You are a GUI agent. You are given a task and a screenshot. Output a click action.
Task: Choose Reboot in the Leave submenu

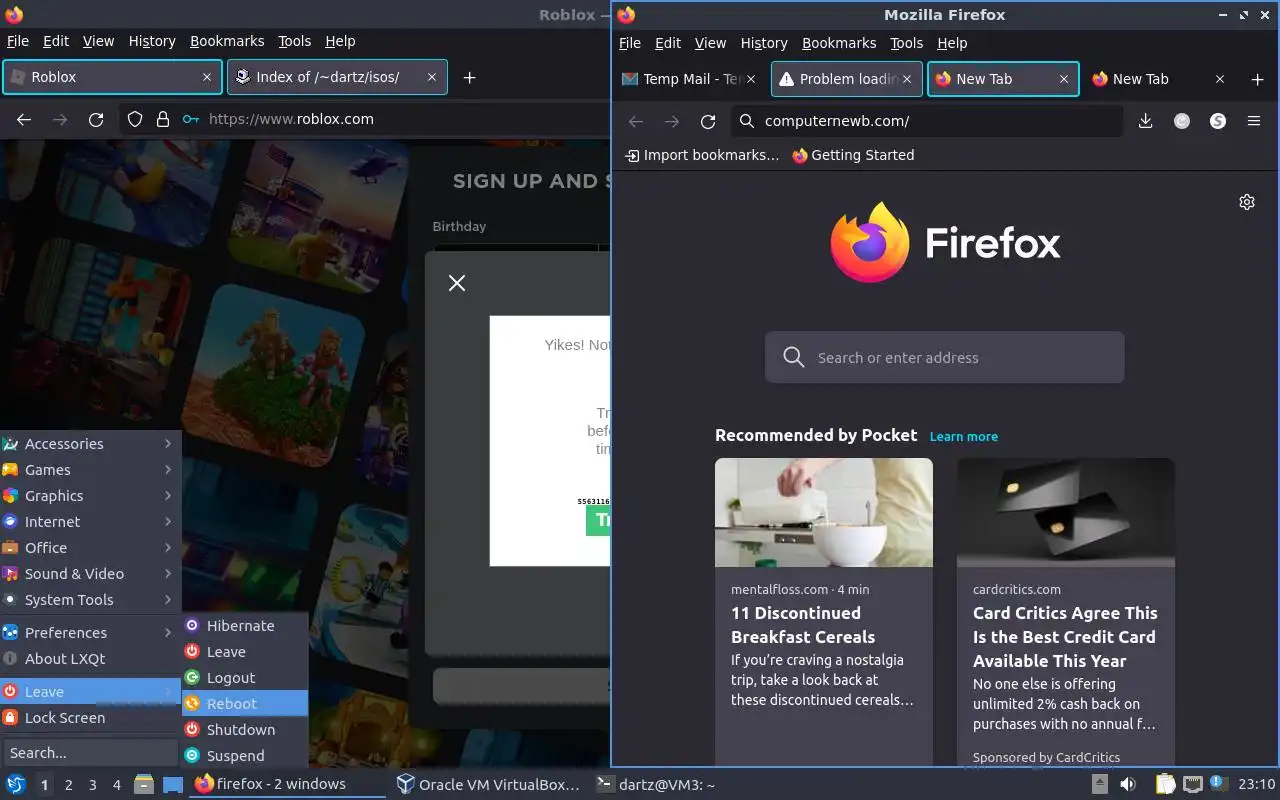245,703
